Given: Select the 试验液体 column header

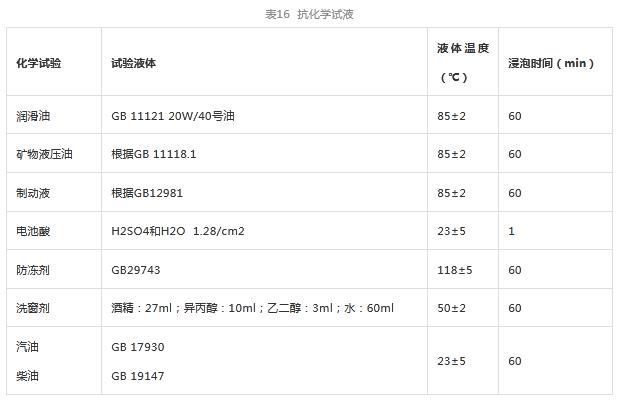Looking at the screenshot, I should (133, 63).
